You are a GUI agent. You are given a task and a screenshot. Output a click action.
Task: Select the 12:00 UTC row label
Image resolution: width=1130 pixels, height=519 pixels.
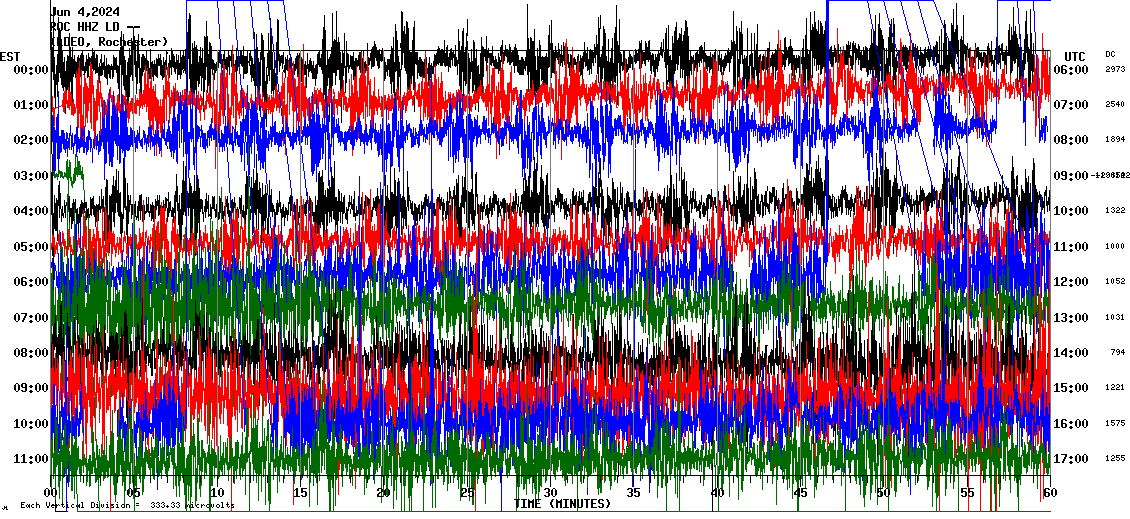click(x=1070, y=282)
